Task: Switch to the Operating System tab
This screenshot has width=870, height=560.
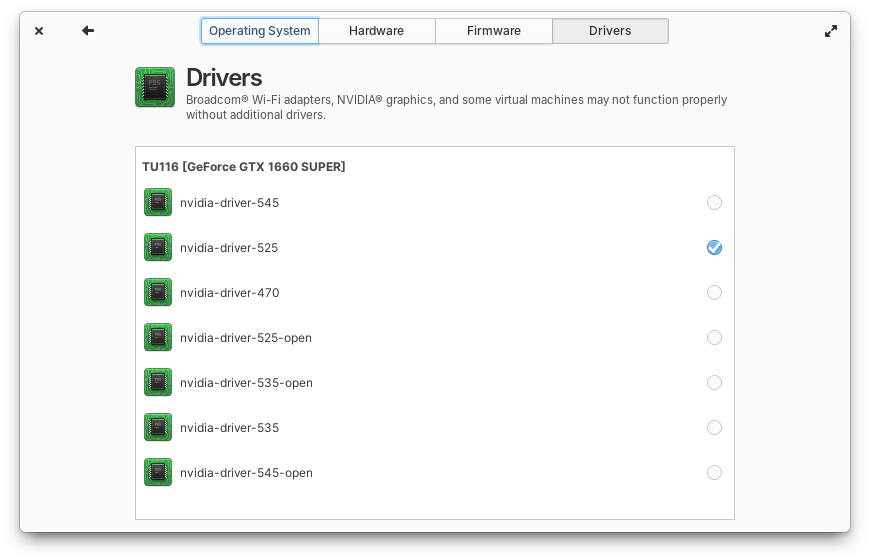Action: (x=260, y=31)
